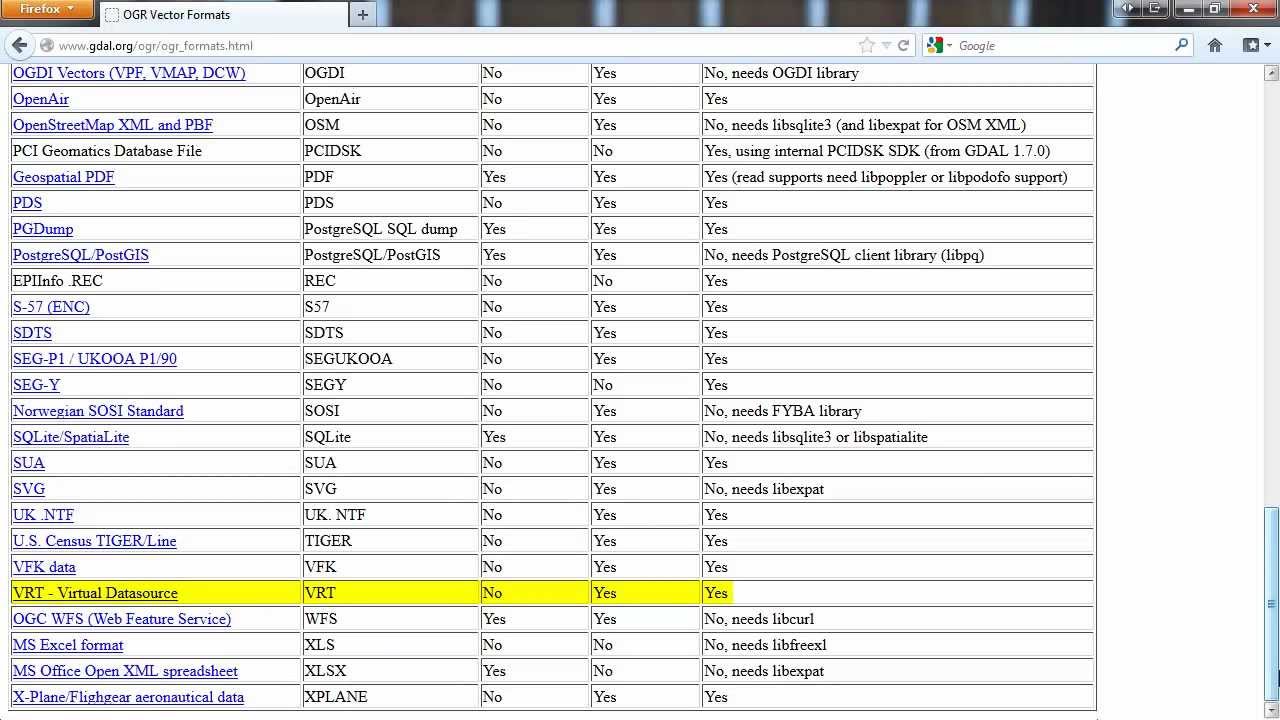The image size is (1280, 720).
Task: Go to the Firefox home page icon
Action: [x=1215, y=45]
